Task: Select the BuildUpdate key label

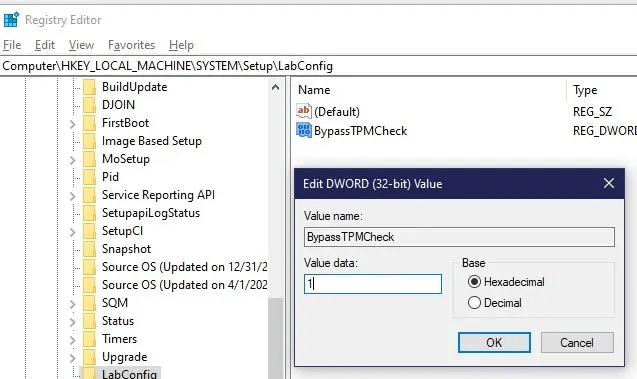Action: point(134,87)
